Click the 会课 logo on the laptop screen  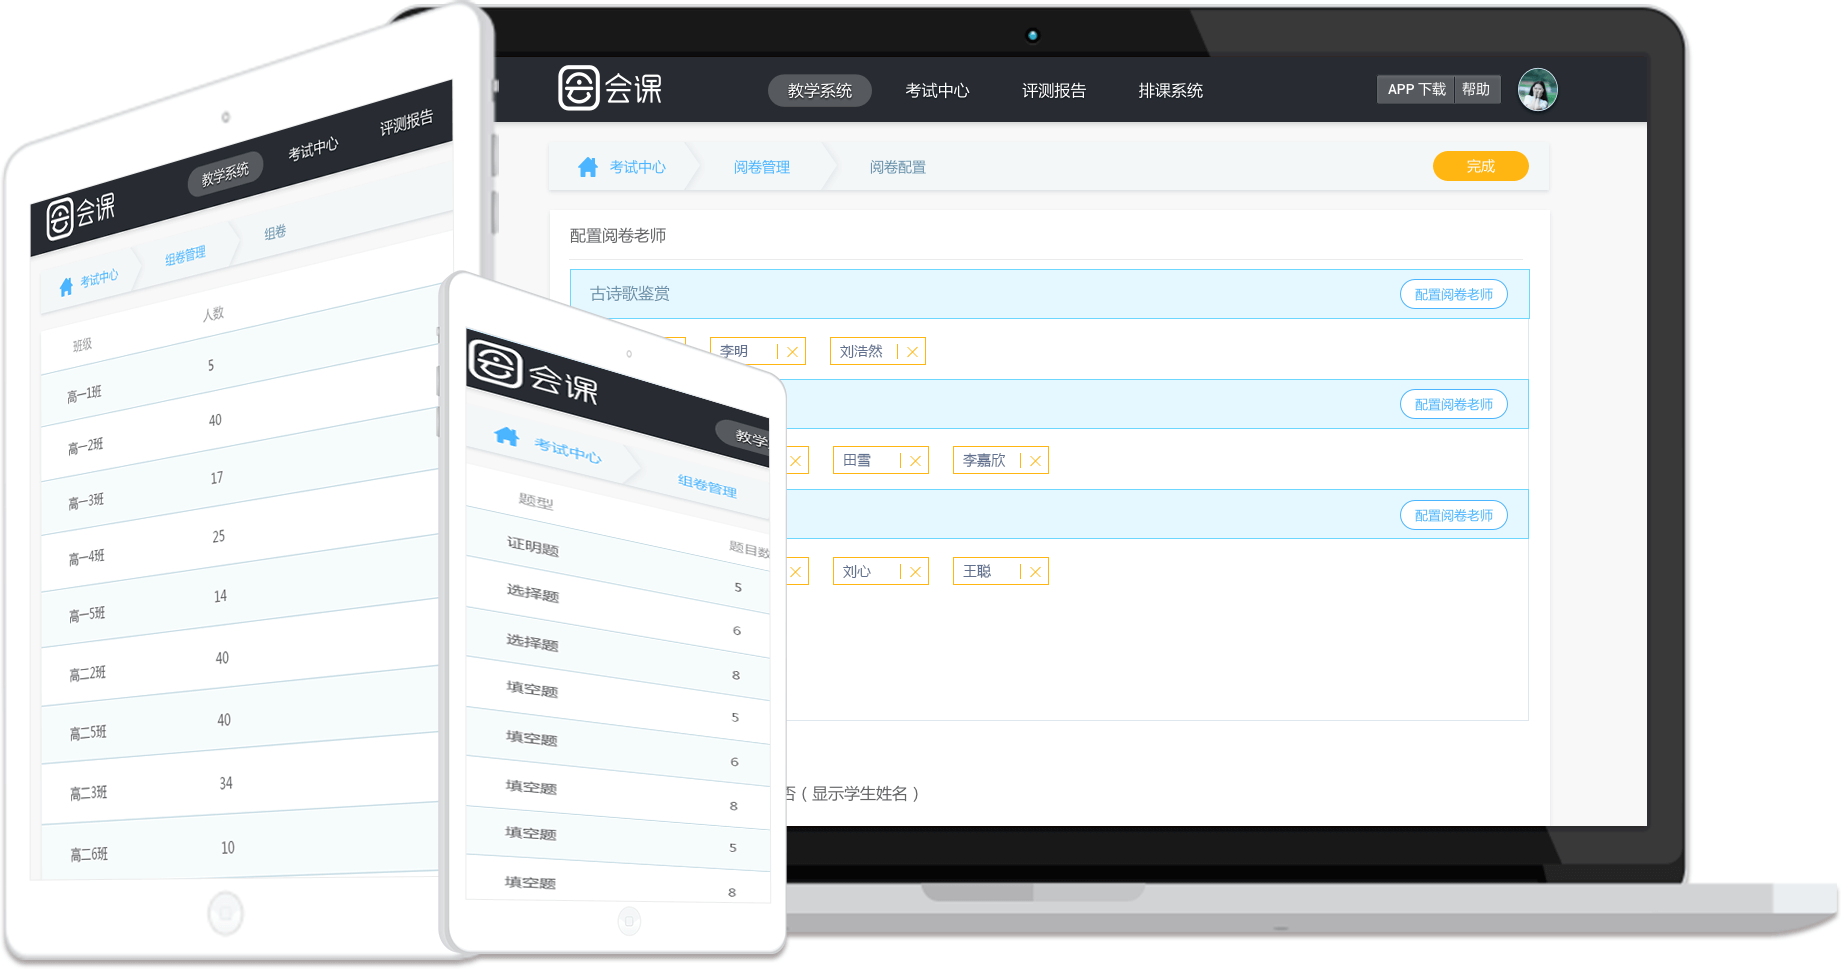click(x=610, y=89)
